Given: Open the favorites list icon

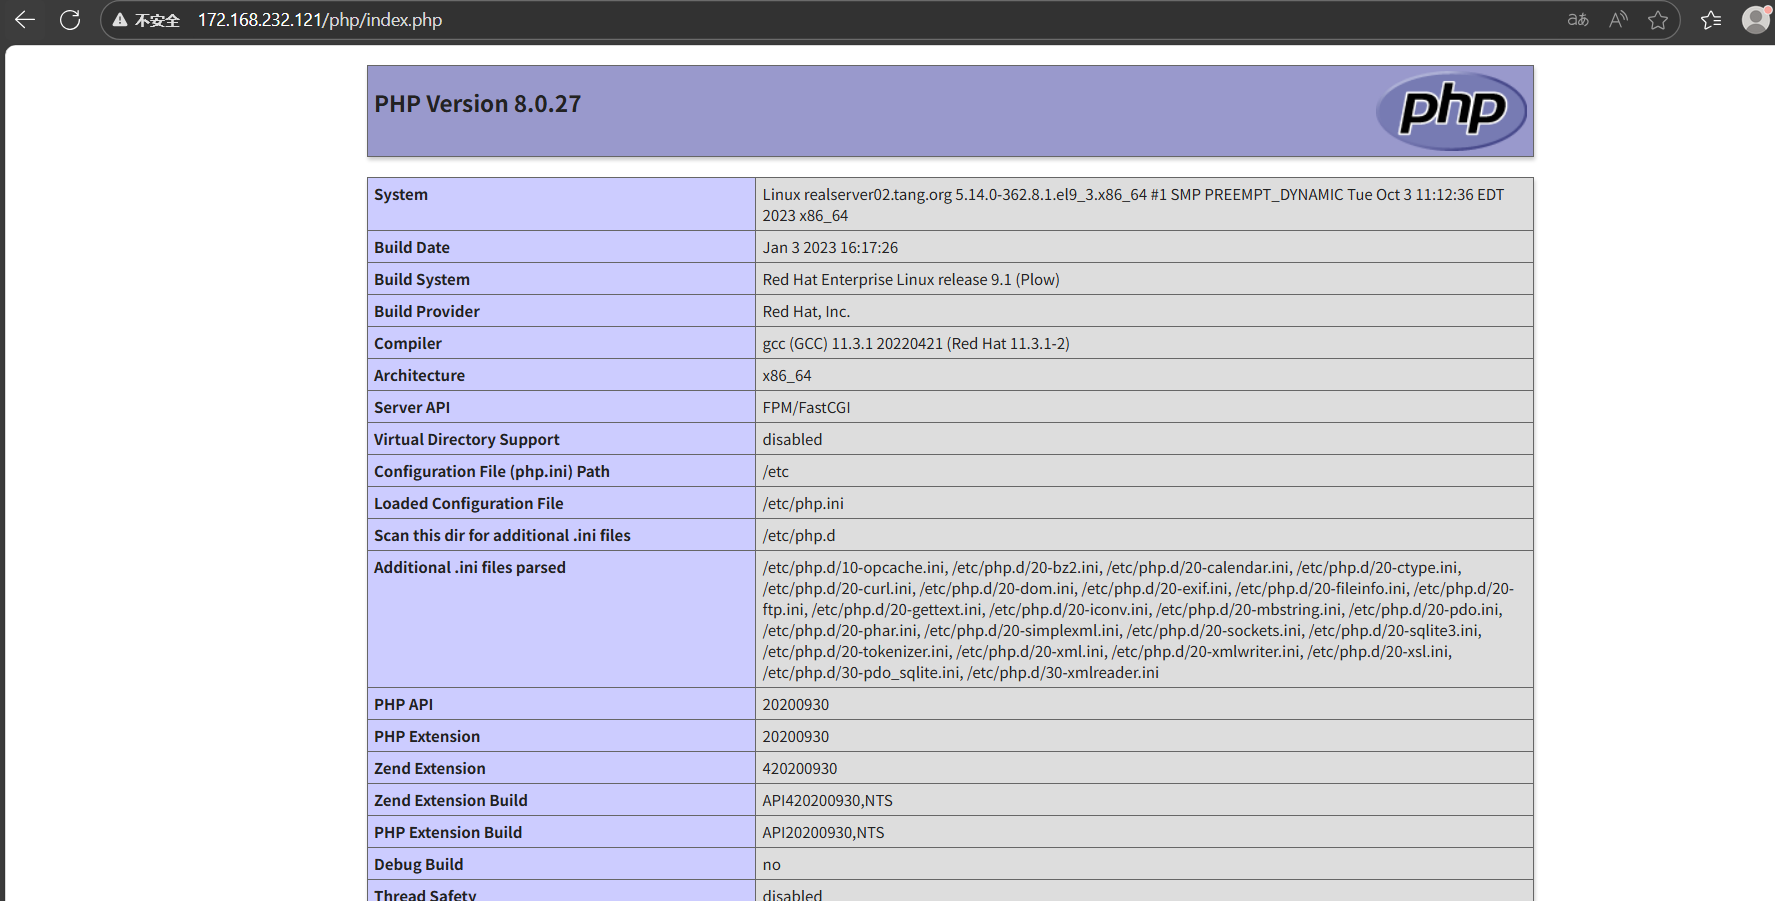Looking at the screenshot, I should (1711, 20).
